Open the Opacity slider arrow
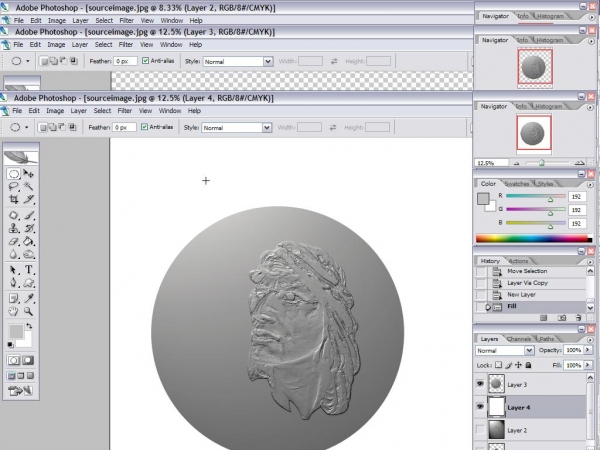Viewport: 600px width, 450px height. 588,350
